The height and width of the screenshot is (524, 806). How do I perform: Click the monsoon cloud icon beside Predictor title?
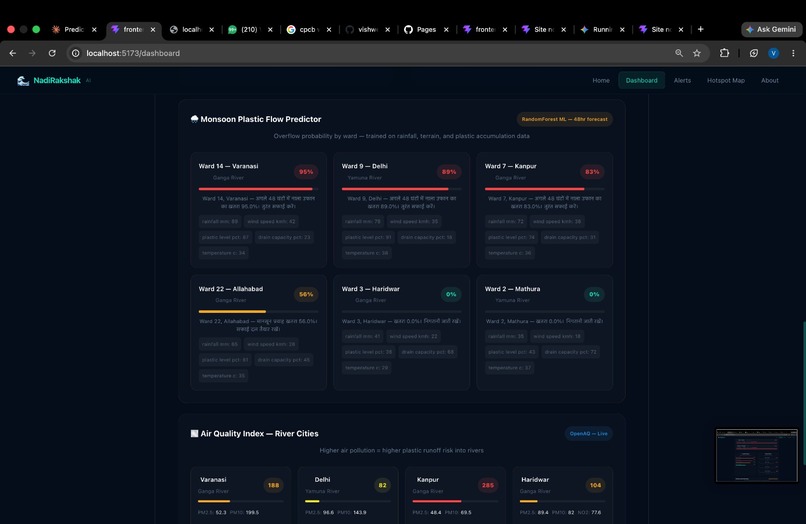click(194, 119)
